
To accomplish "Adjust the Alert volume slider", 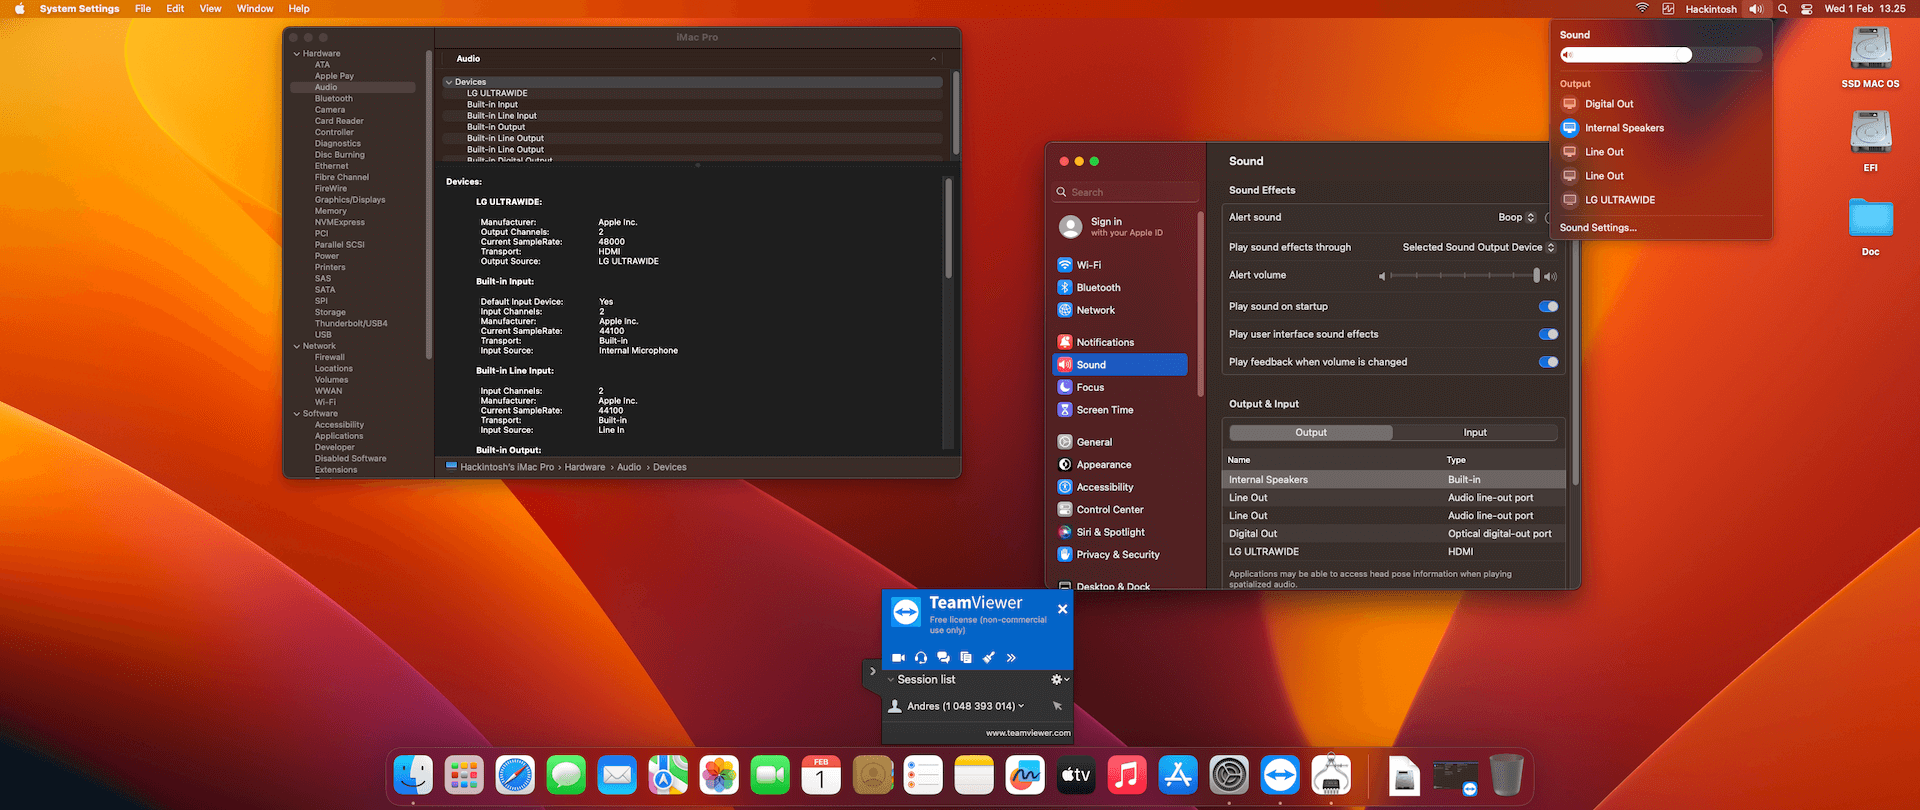I will [x=1463, y=275].
